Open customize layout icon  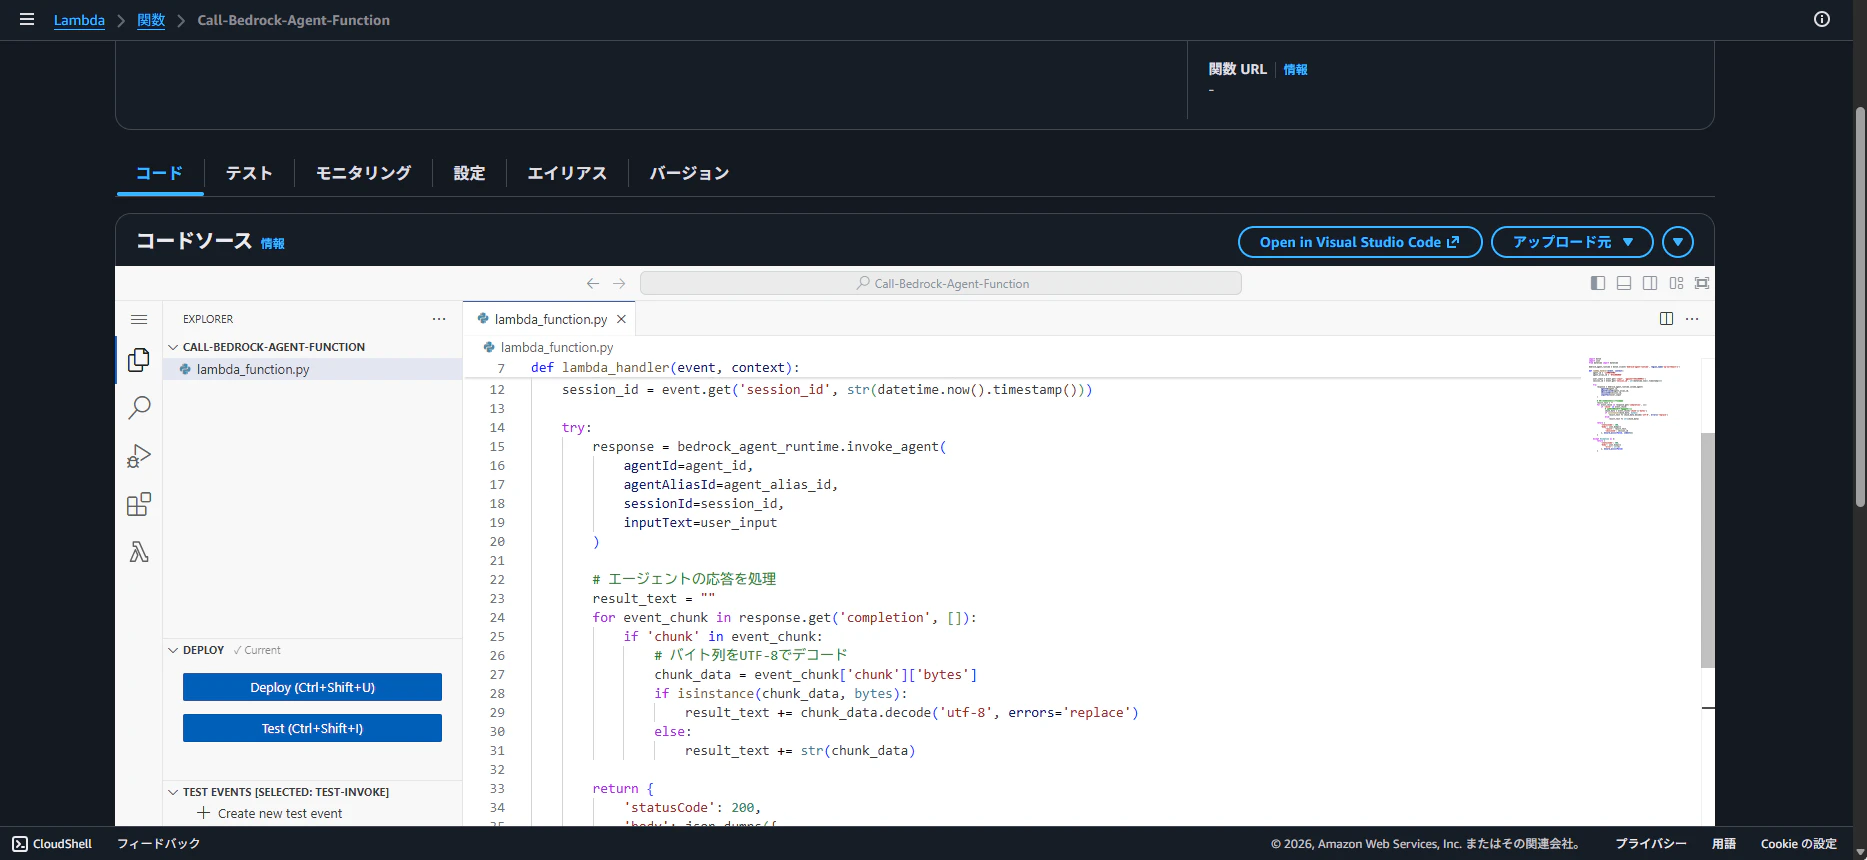[x=1676, y=283]
